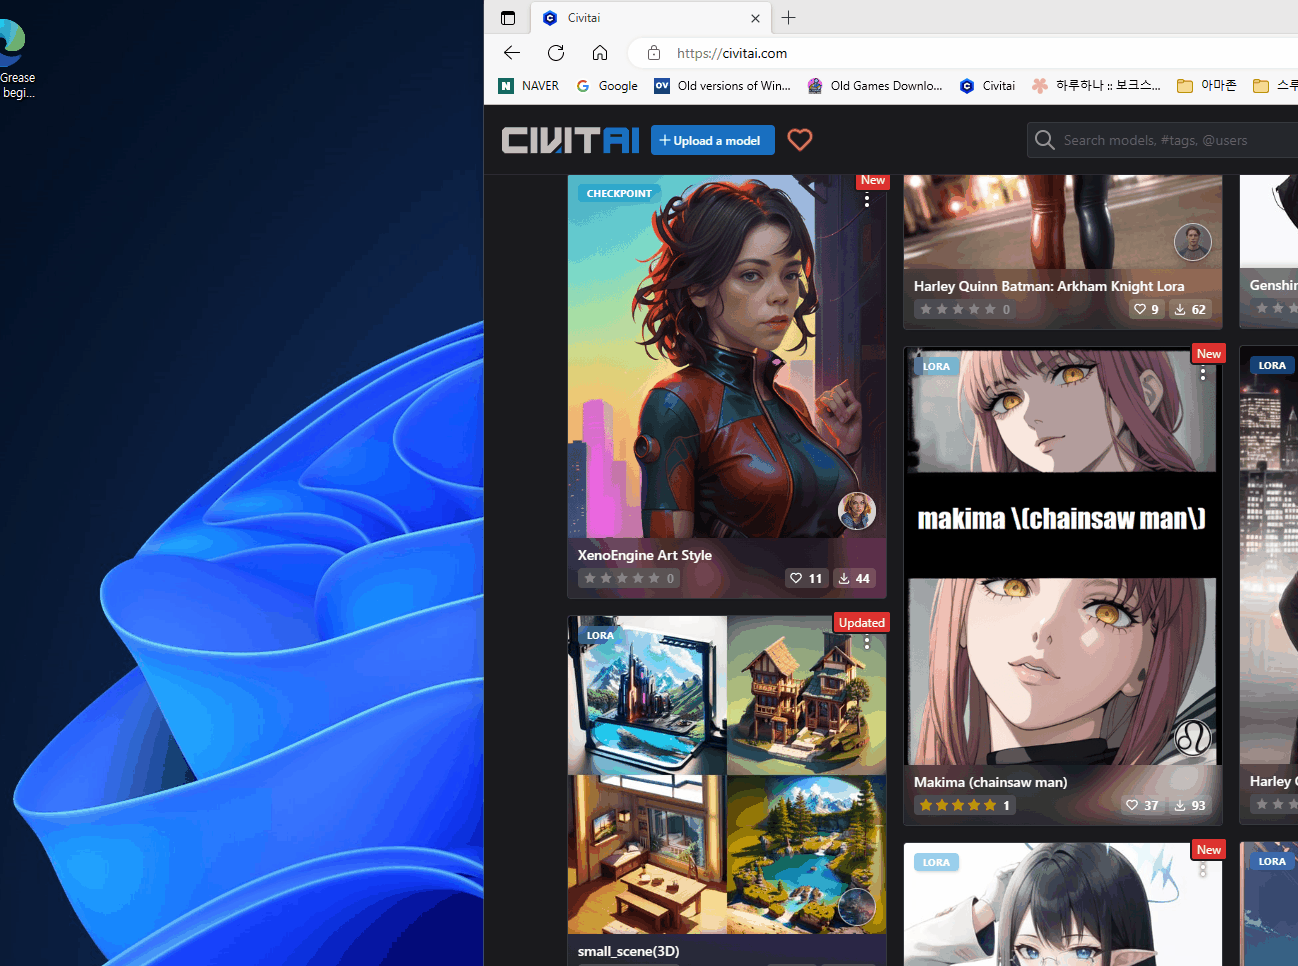The height and width of the screenshot is (966, 1298).
Task: Click Harley Quinn Lora star rating
Action: pos(965,309)
